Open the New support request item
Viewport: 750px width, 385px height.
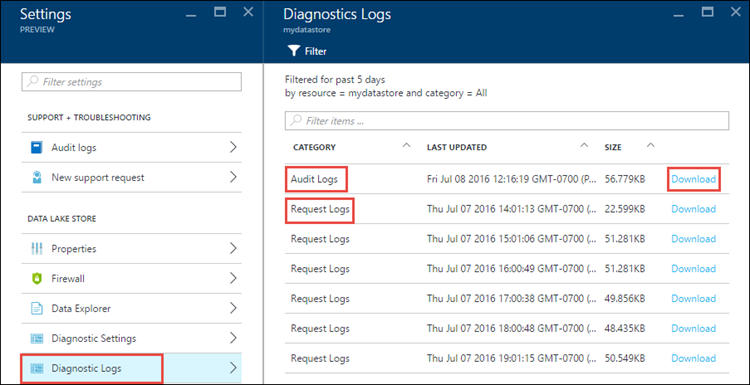point(132,177)
